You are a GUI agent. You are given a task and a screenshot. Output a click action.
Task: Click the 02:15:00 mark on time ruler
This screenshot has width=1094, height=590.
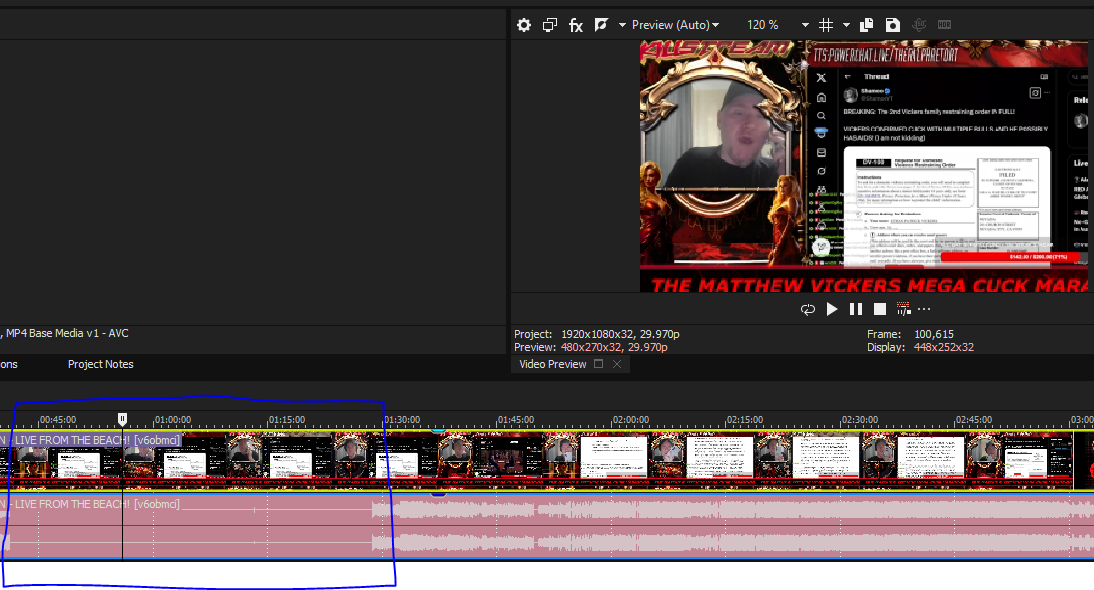(x=745, y=420)
